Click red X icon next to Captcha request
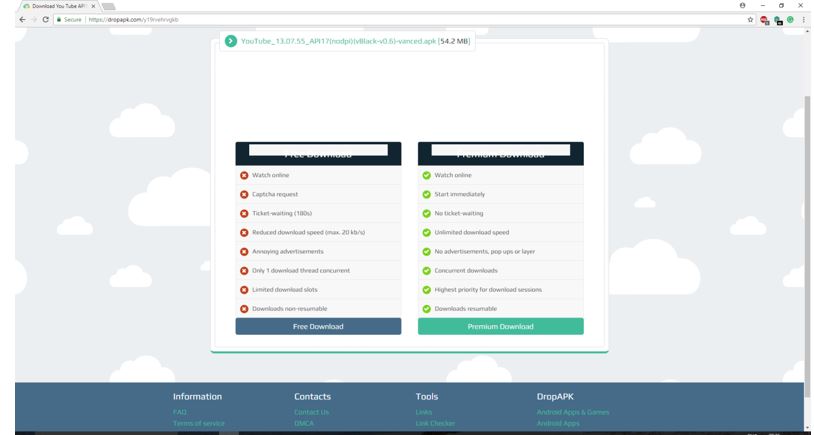The image size is (814, 435). [x=244, y=195]
